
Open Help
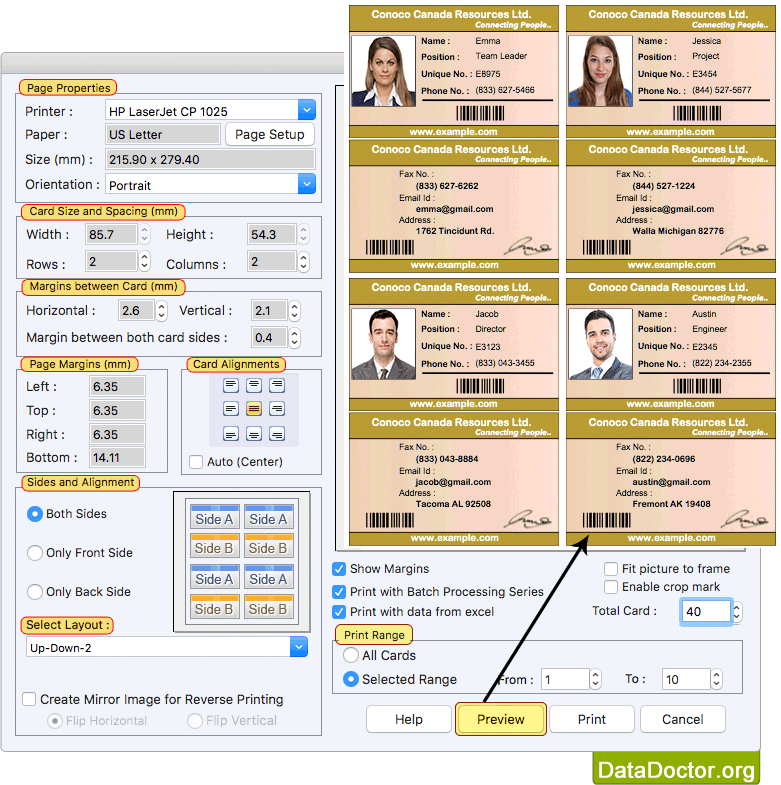409,719
